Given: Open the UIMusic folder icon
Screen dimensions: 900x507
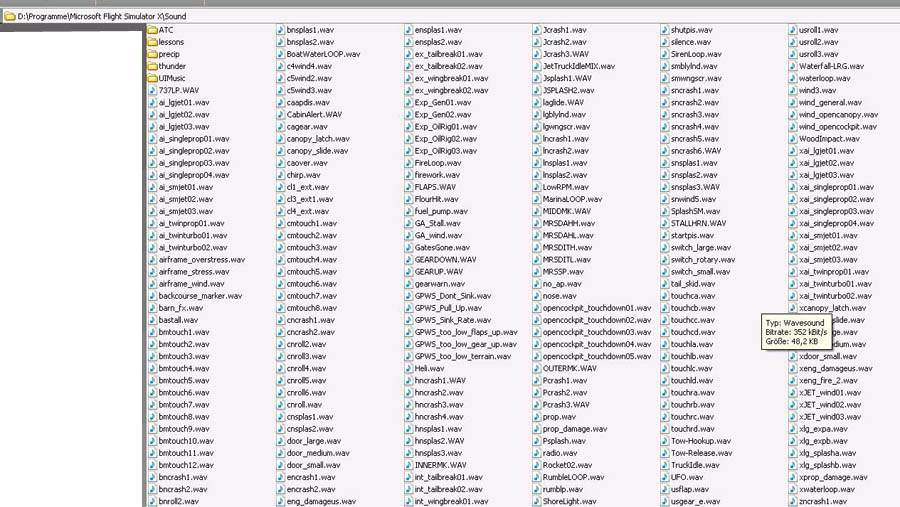Looking at the screenshot, I should [152, 78].
